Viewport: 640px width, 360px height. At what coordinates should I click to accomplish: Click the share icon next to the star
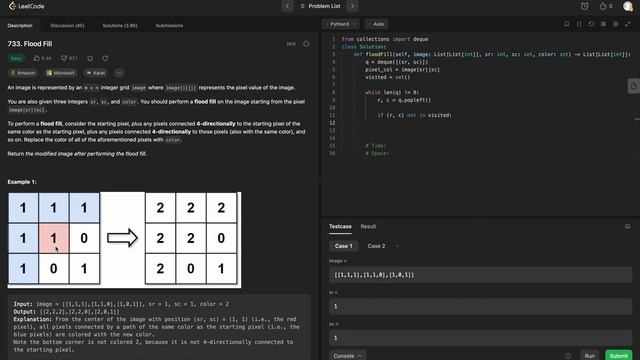click(x=105, y=58)
